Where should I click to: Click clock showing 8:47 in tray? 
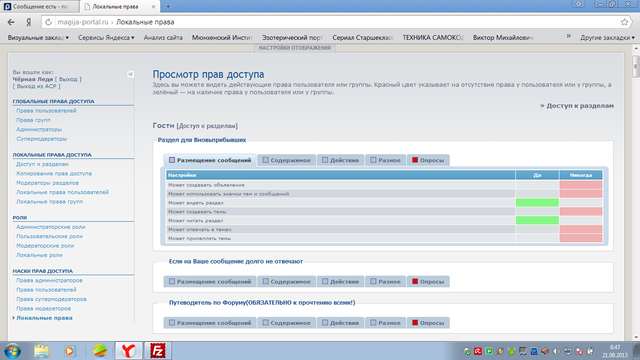[615, 347]
